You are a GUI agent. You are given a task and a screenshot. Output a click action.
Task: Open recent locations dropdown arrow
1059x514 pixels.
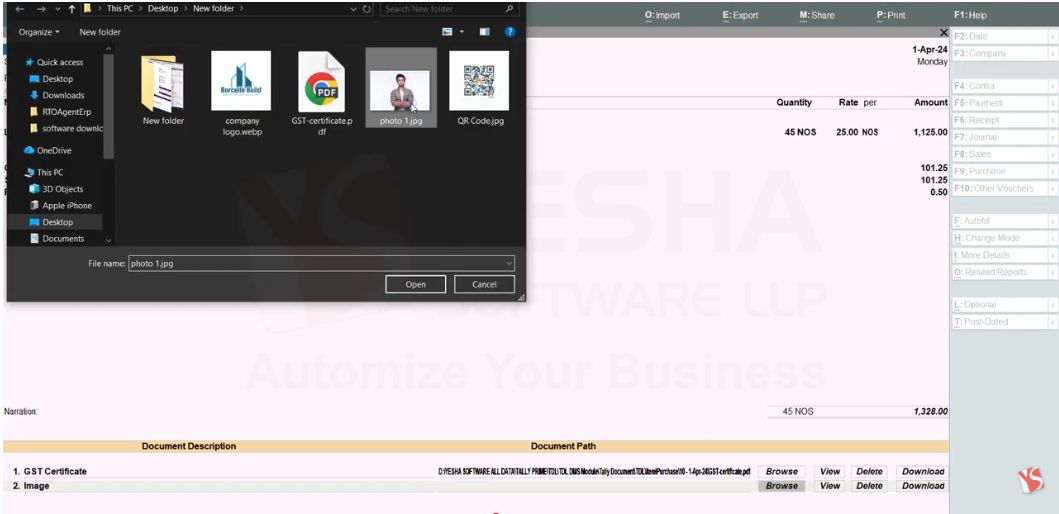coord(57,9)
